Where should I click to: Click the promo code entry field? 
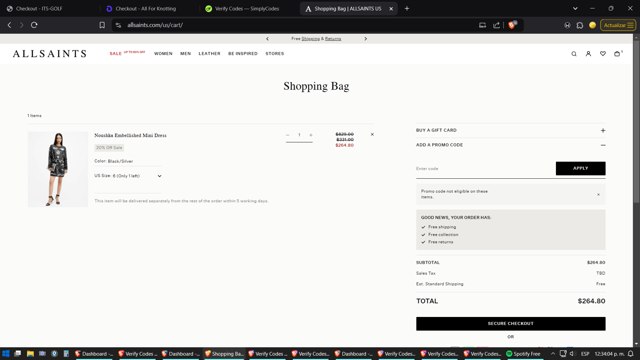coord(485,169)
